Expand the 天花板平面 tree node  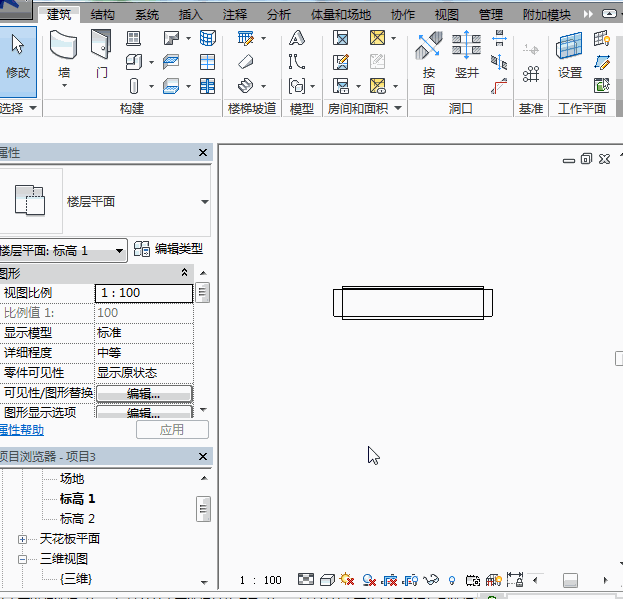22,539
